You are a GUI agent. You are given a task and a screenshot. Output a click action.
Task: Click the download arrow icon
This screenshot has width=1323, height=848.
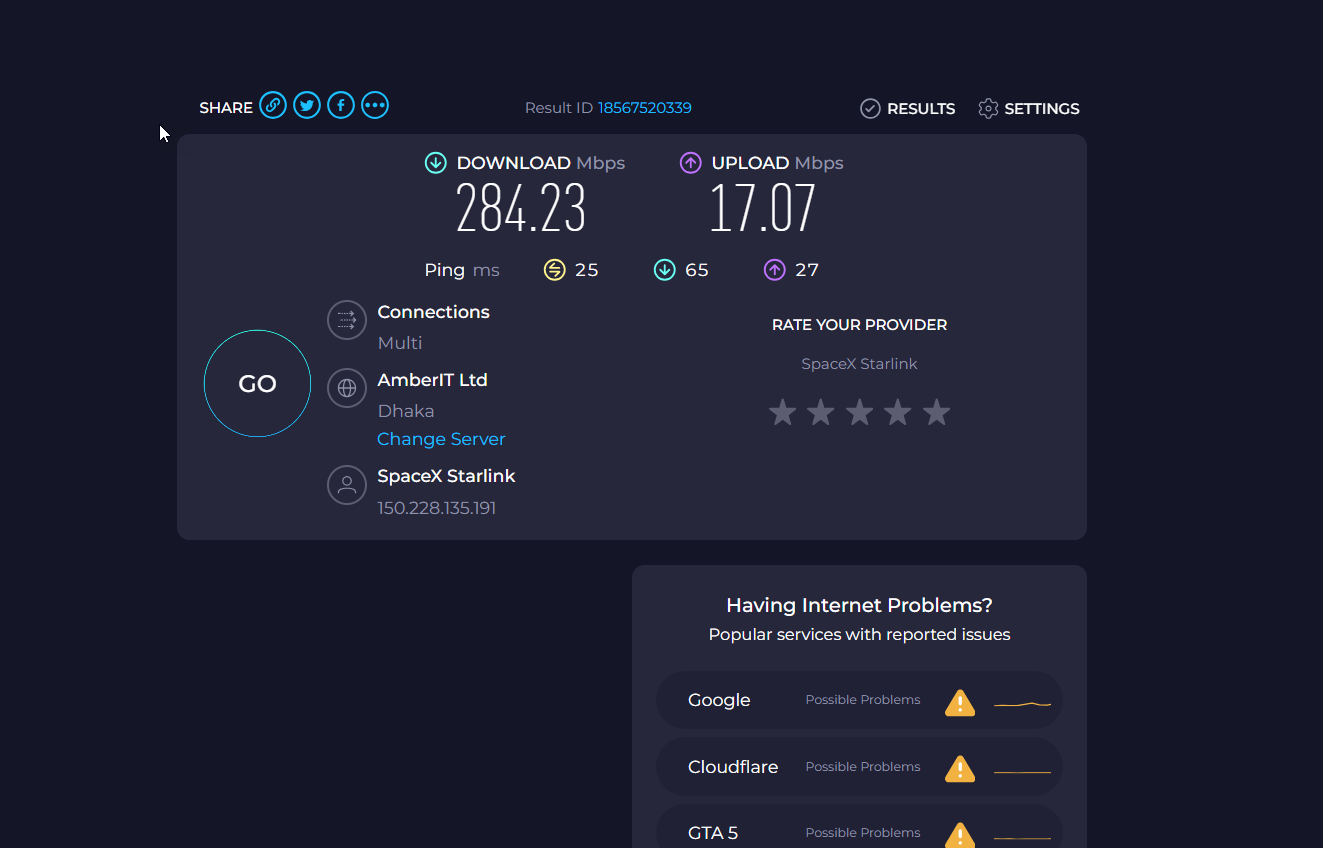(435, 163)
